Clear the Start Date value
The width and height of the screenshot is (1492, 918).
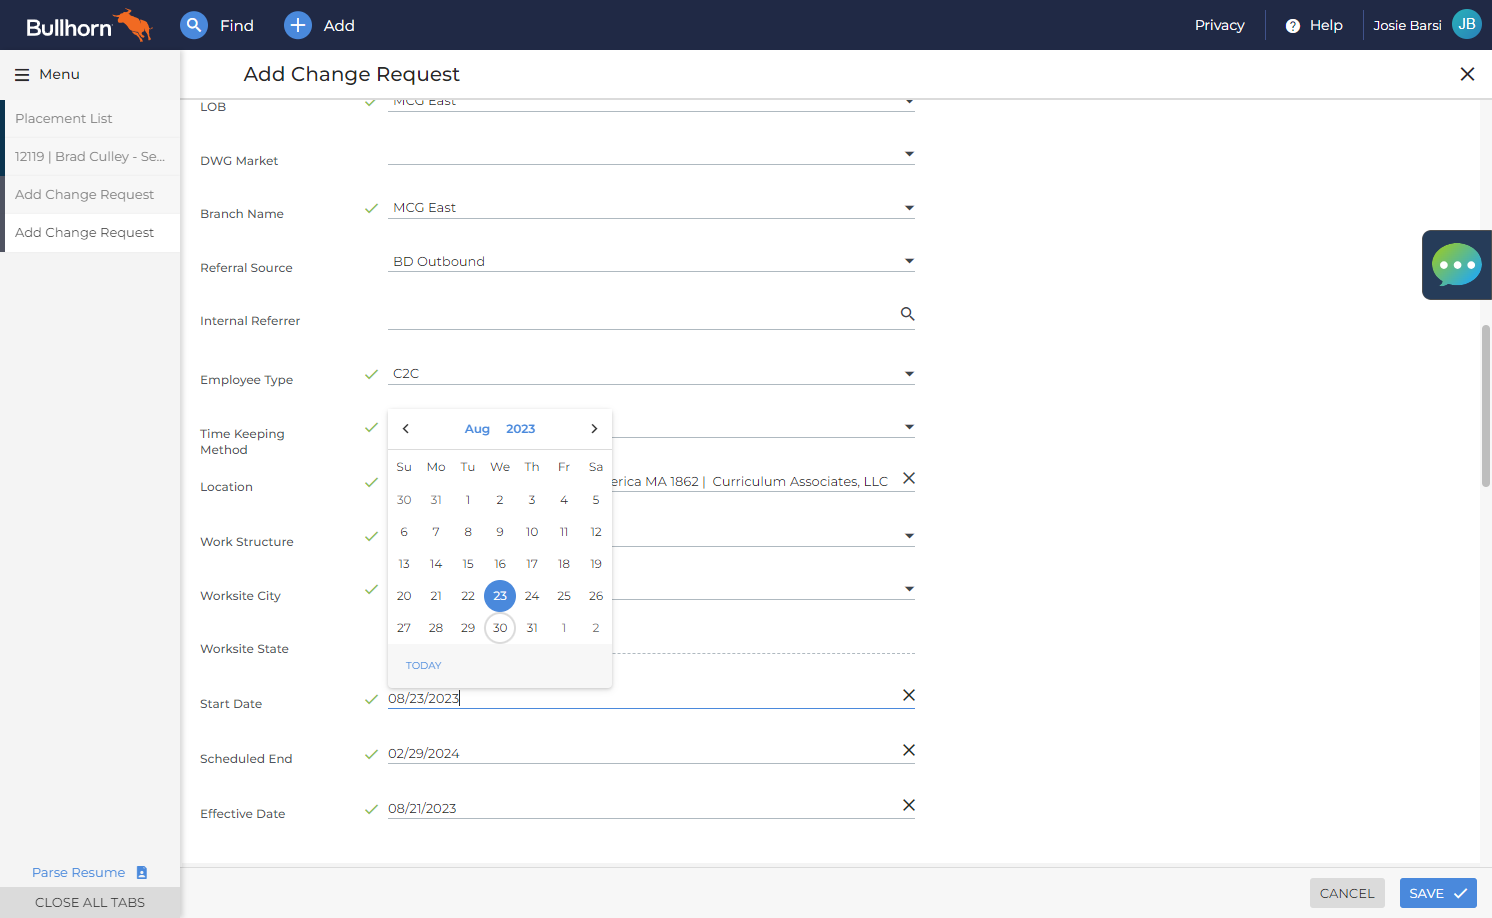(x=909, y=695)
